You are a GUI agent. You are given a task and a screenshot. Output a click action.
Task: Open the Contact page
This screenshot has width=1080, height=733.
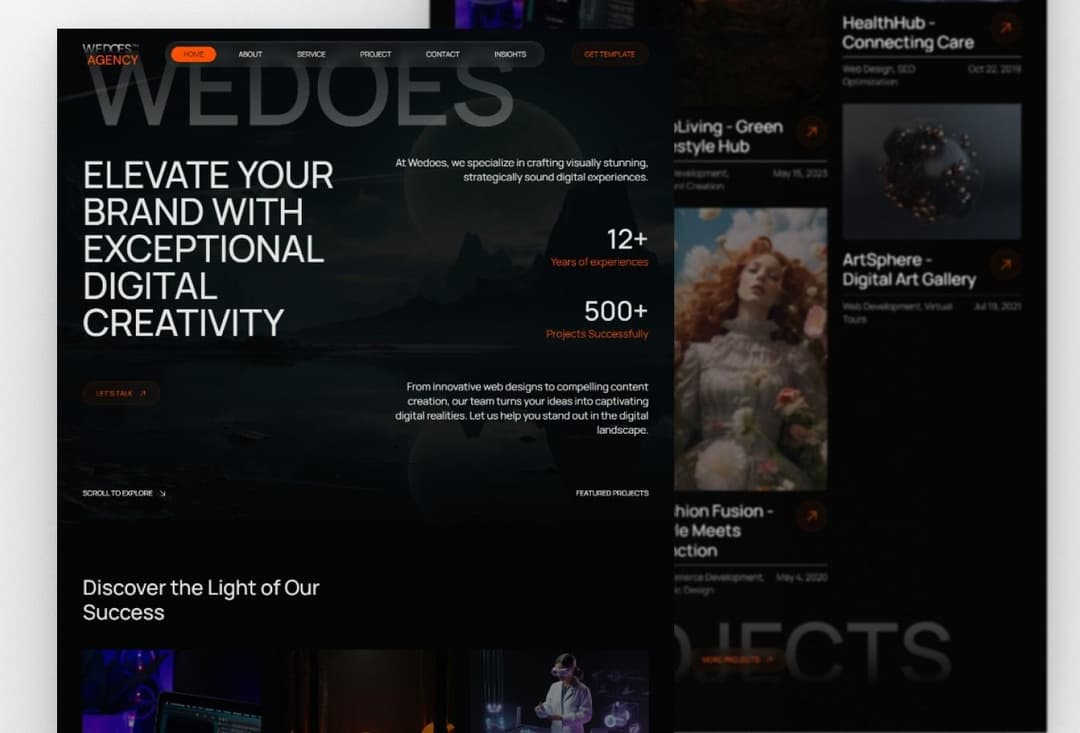442,54
